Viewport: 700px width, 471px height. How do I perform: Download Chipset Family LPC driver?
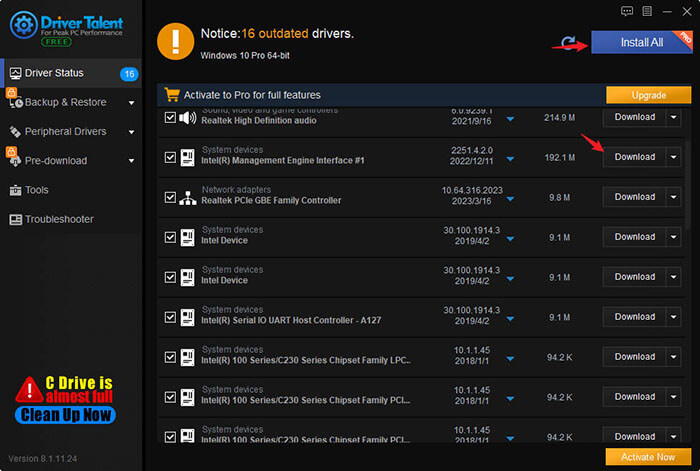tap(634, 357)
